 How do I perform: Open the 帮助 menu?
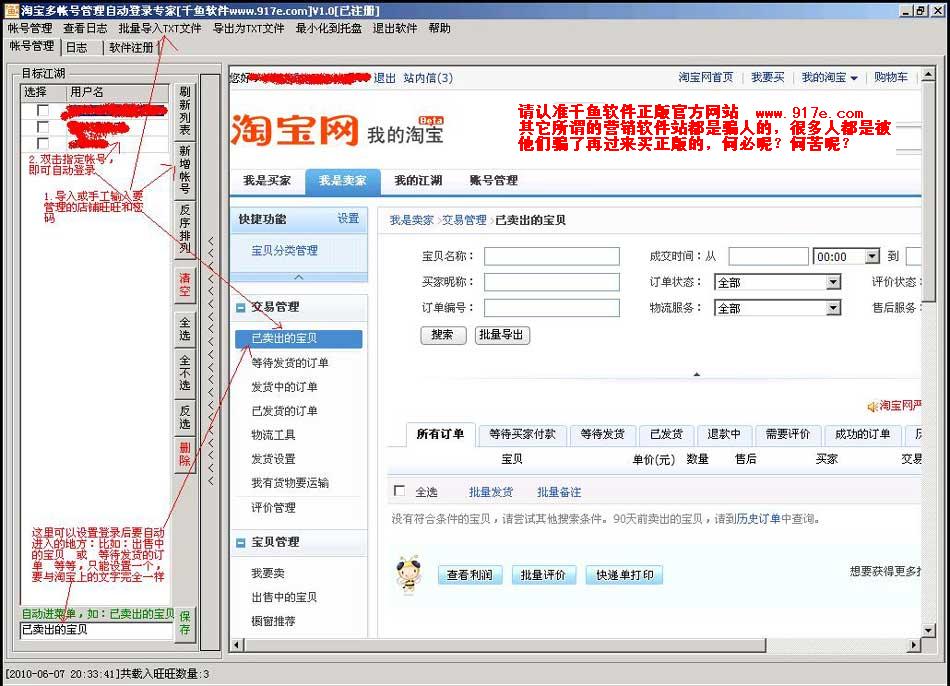(439, 28)
